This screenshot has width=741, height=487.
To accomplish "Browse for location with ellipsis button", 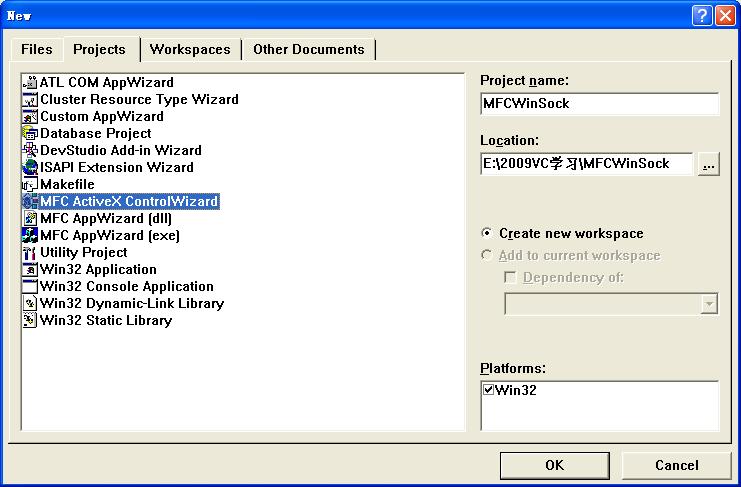I will [x=708, y=164].
